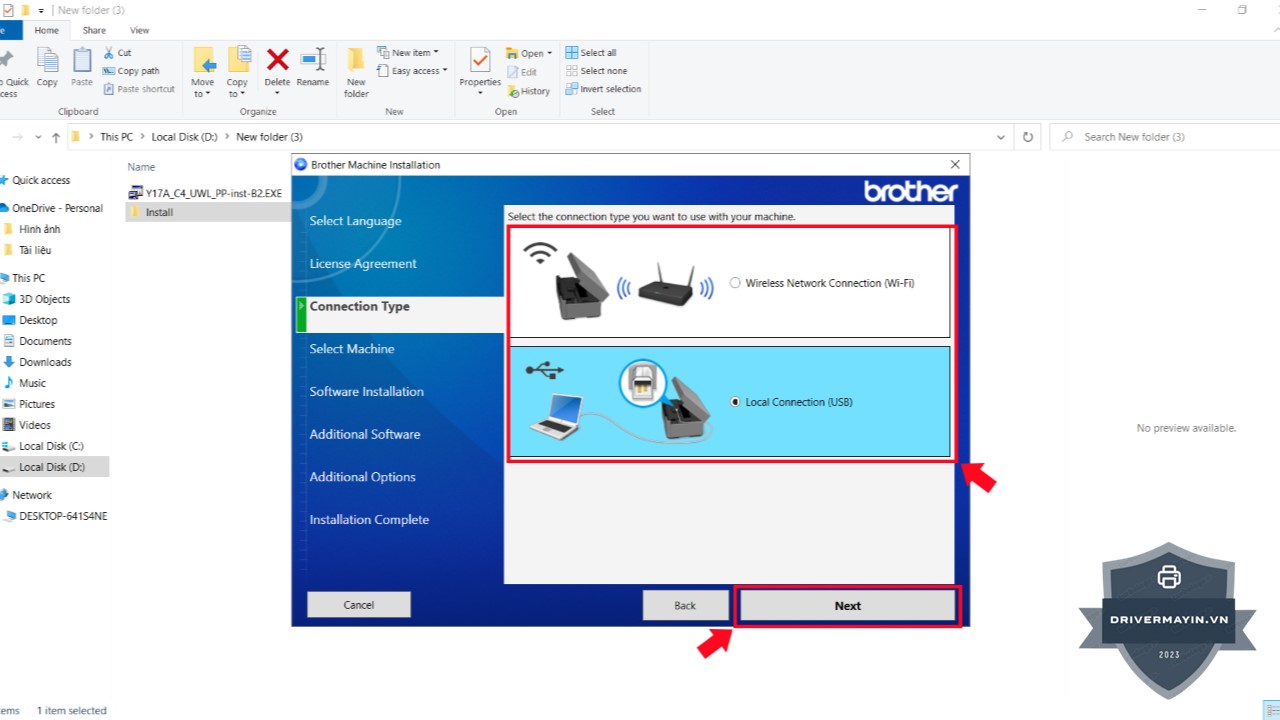This screenshot has width=1280, height=720.
Task: Click the Rename icon in ribbon
Action: click(x=313, y=62)
